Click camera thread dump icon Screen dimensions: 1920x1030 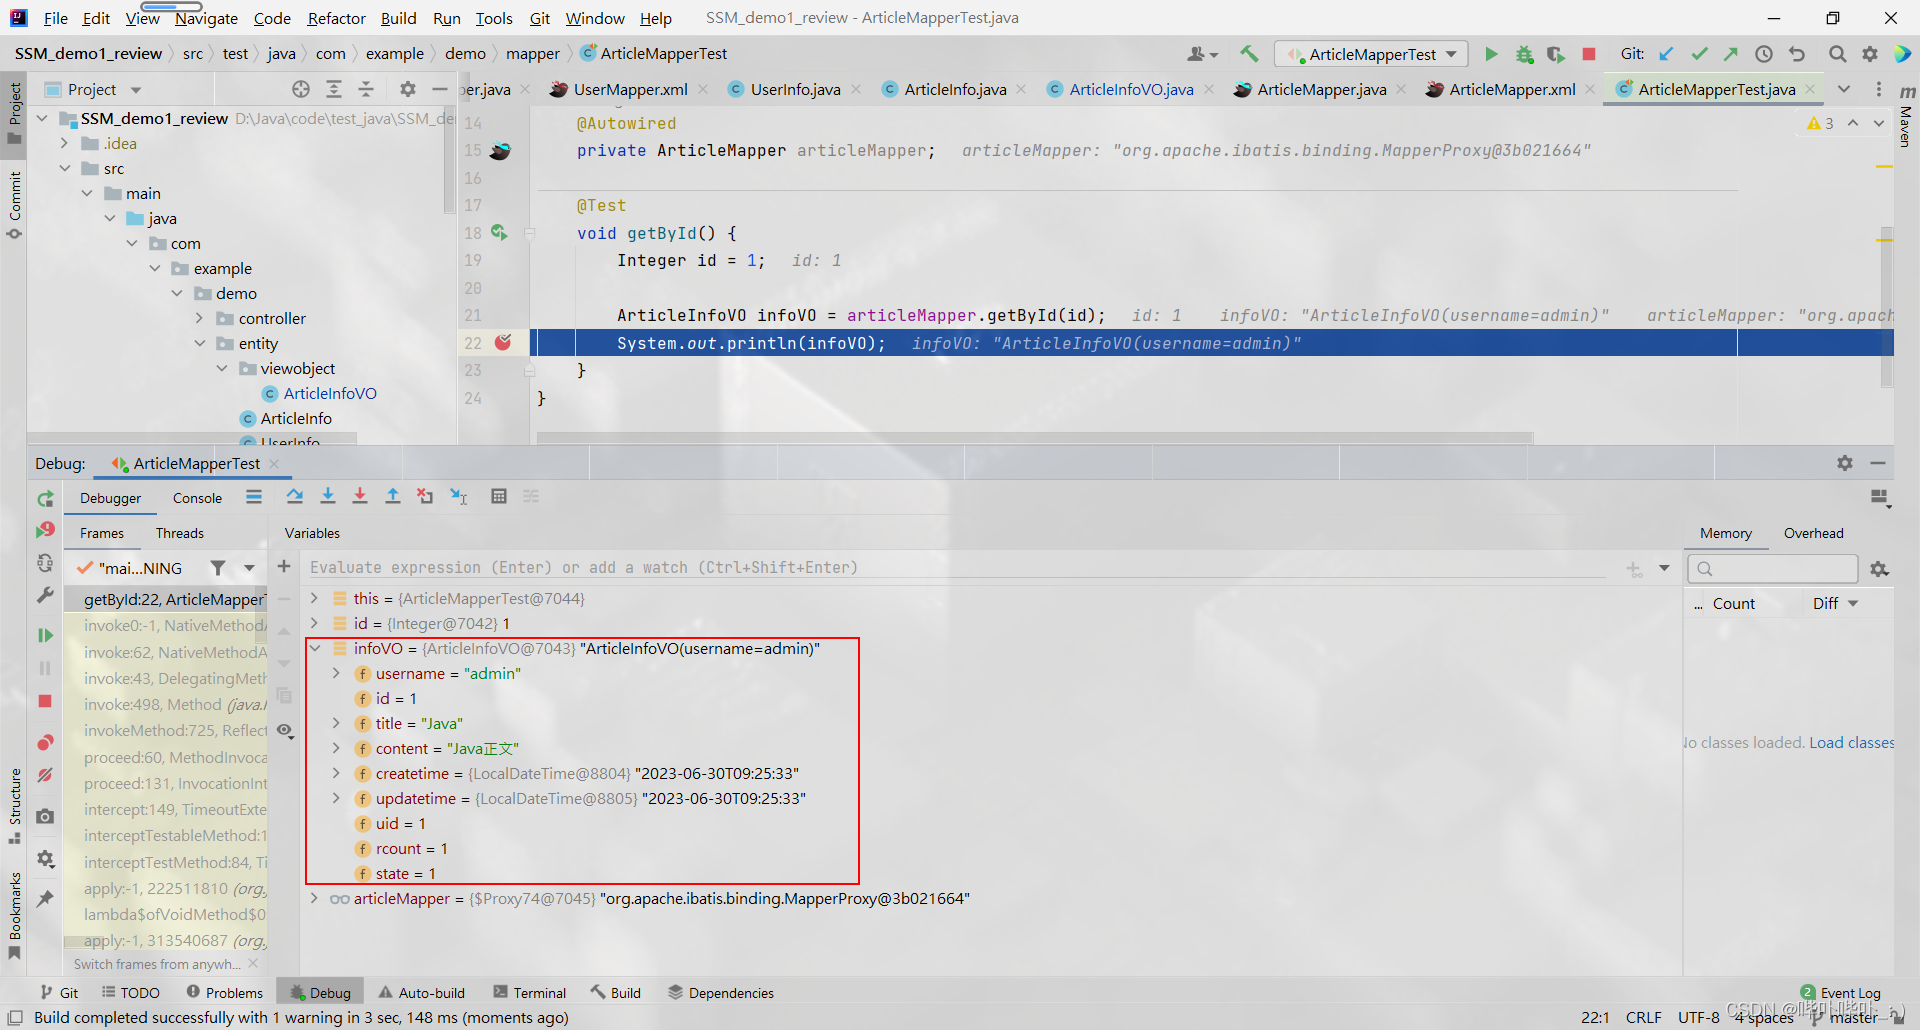click(45, 816)
